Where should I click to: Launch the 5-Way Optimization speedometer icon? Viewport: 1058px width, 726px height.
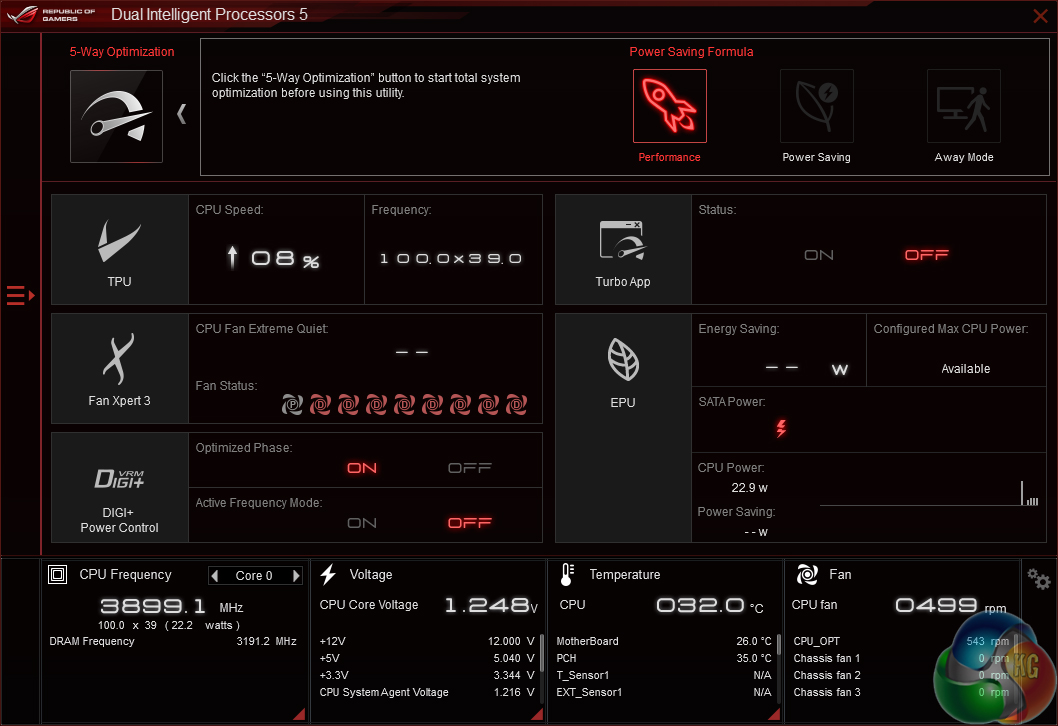[x=116, y=116]
